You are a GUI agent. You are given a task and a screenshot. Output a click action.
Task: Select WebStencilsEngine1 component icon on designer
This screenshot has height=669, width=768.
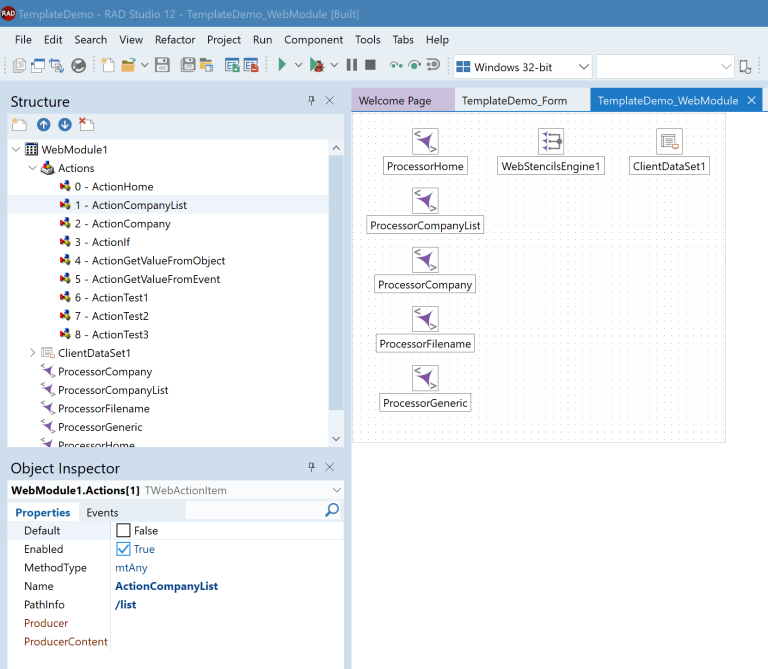pos(551,141)
